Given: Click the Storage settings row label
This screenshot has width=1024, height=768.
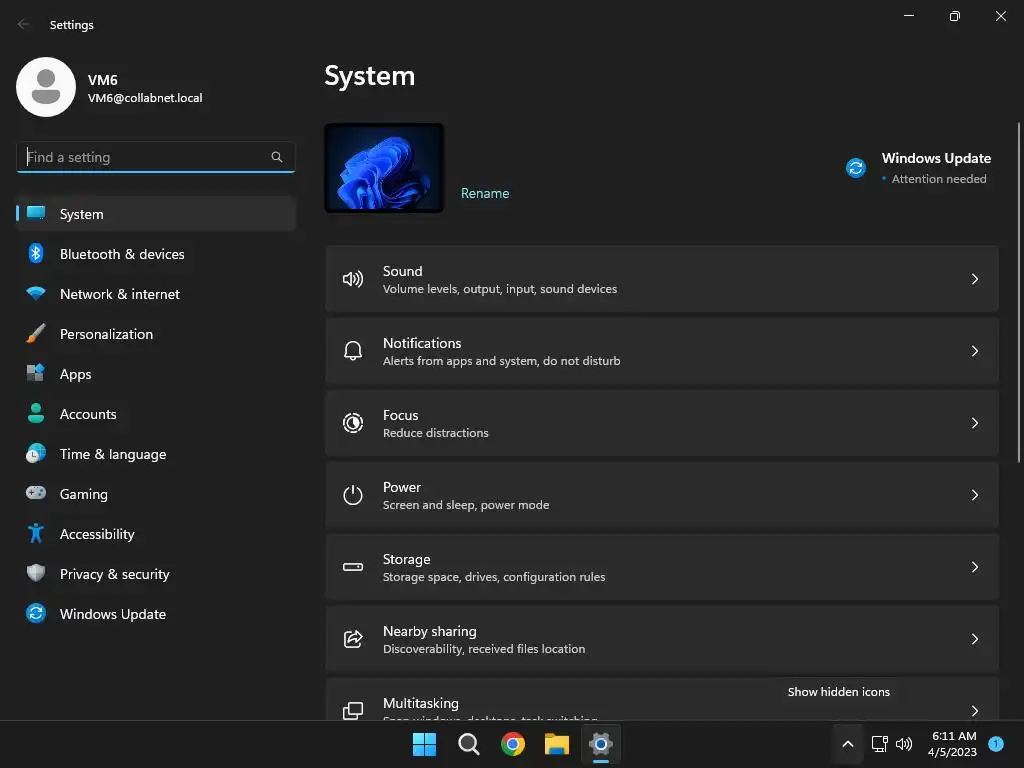Looking at the screenshot, I should click(406, 559).
